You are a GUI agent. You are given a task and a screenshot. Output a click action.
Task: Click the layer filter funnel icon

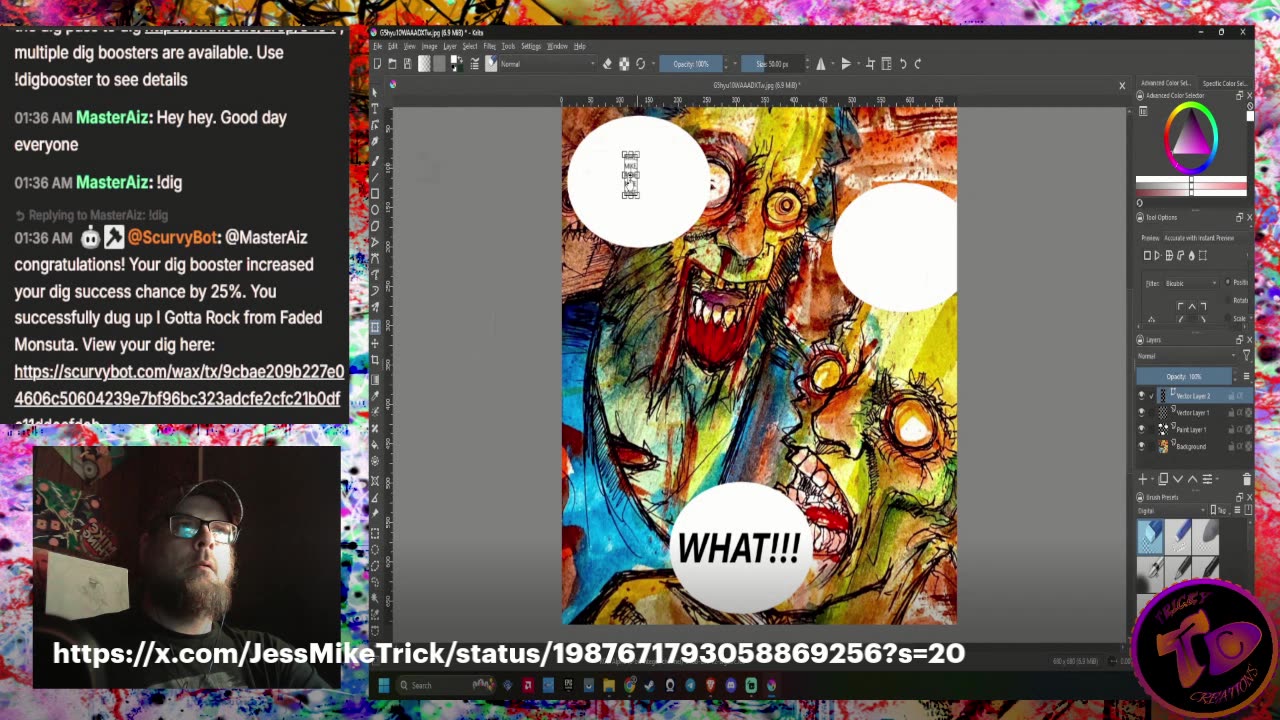point(1246,355)
